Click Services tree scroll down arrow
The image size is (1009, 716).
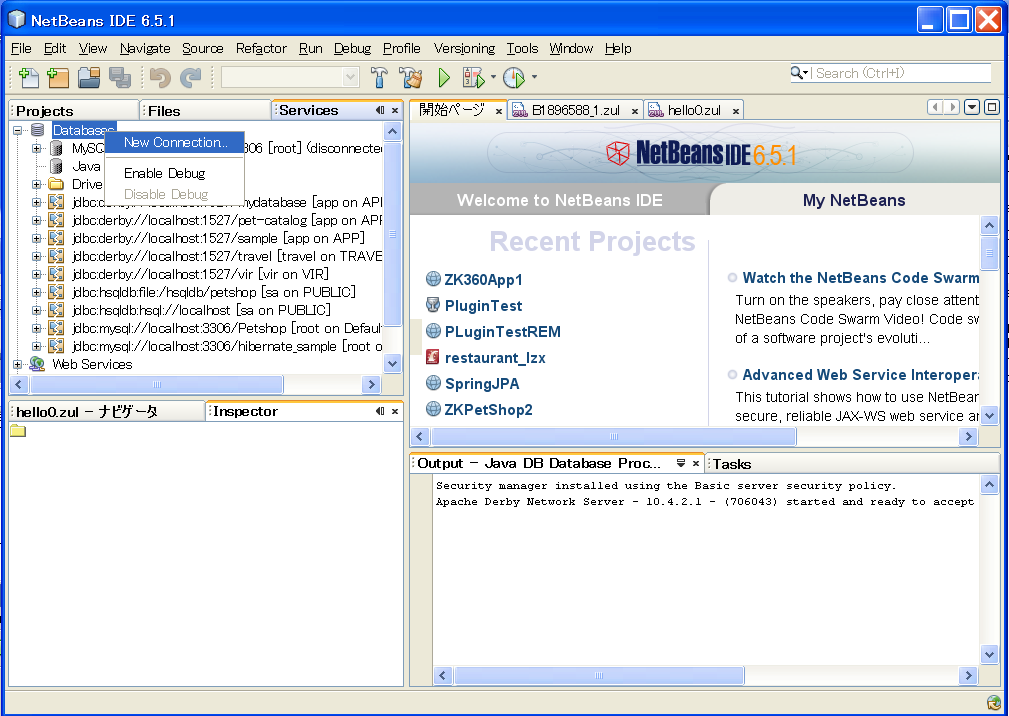[x=393, y=363]
